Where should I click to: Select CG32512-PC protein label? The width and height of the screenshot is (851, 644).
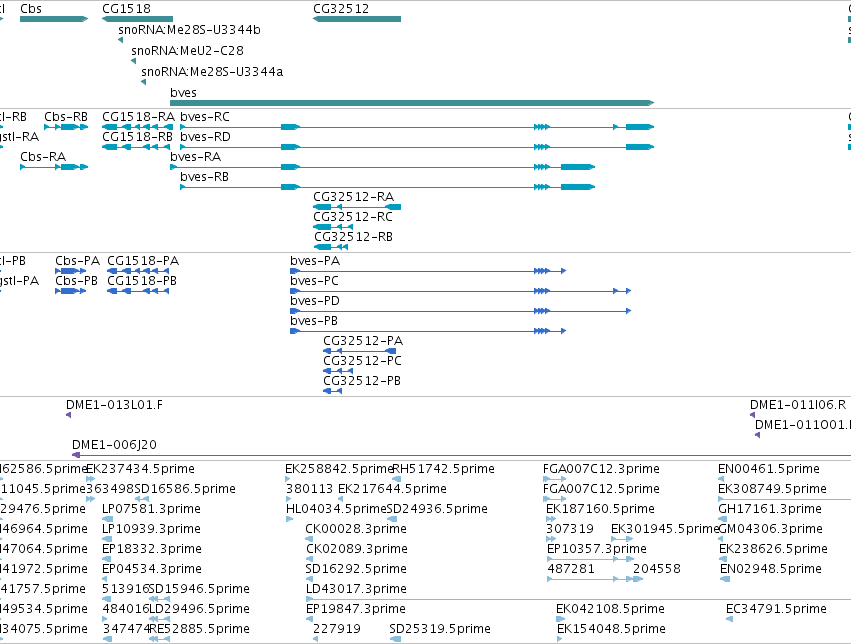[x=363, y=361]
